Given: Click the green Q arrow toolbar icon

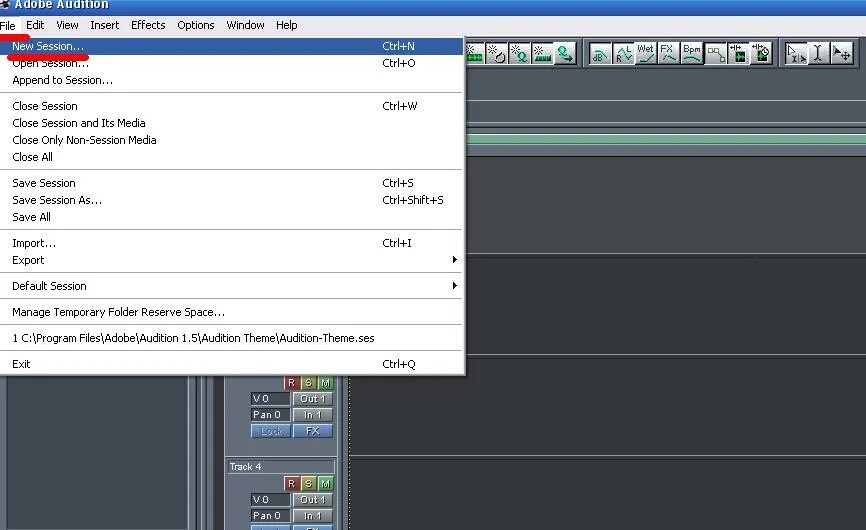Looking at the screenshot, I should pos(564,54).
